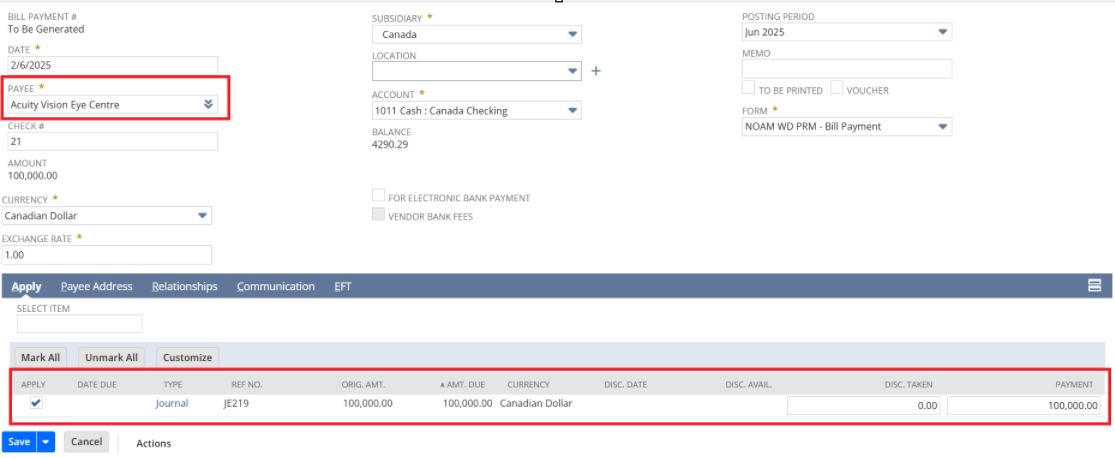Open the Relationships tab
Screen dimensions: 1115x458
pos(185,287)
